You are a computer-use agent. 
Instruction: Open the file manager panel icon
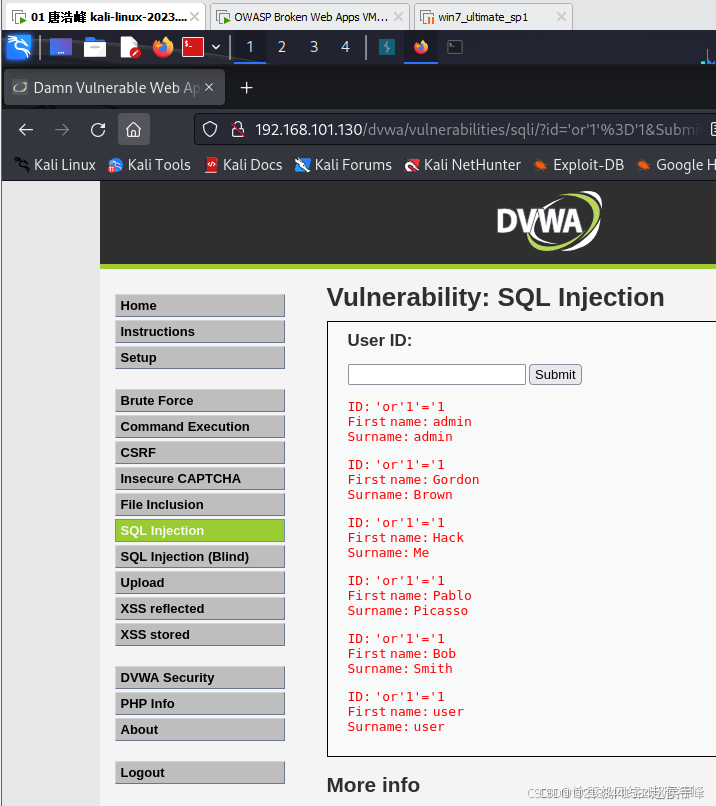(95, 47)
